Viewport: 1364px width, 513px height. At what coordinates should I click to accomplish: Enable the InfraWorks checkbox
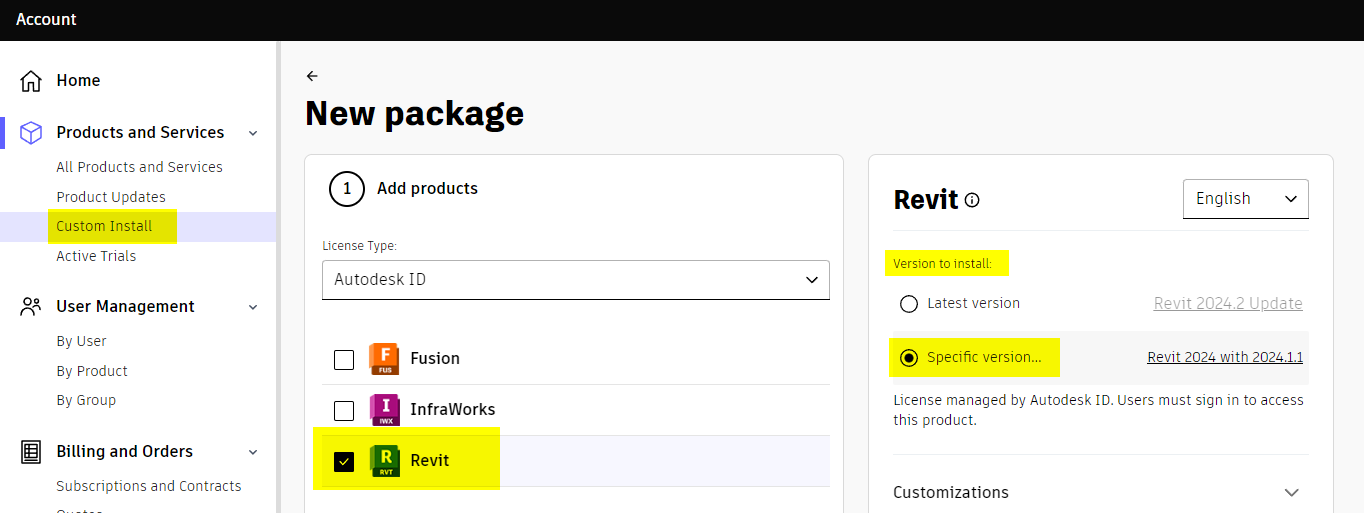(344, 410)
